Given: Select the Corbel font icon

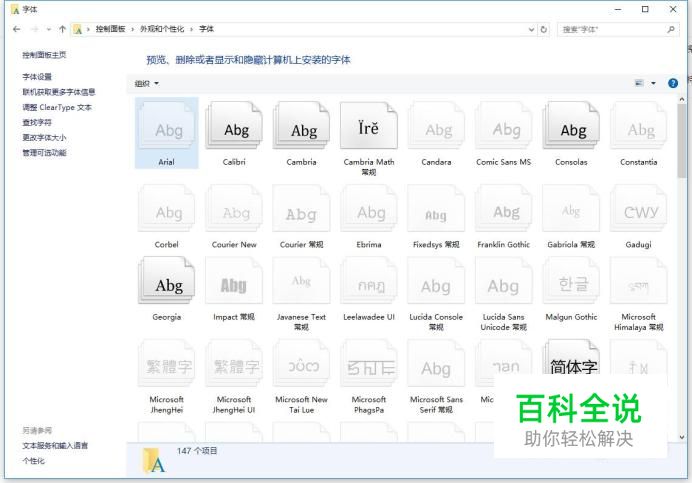Looking at the screenshot, I should point(166,208).
